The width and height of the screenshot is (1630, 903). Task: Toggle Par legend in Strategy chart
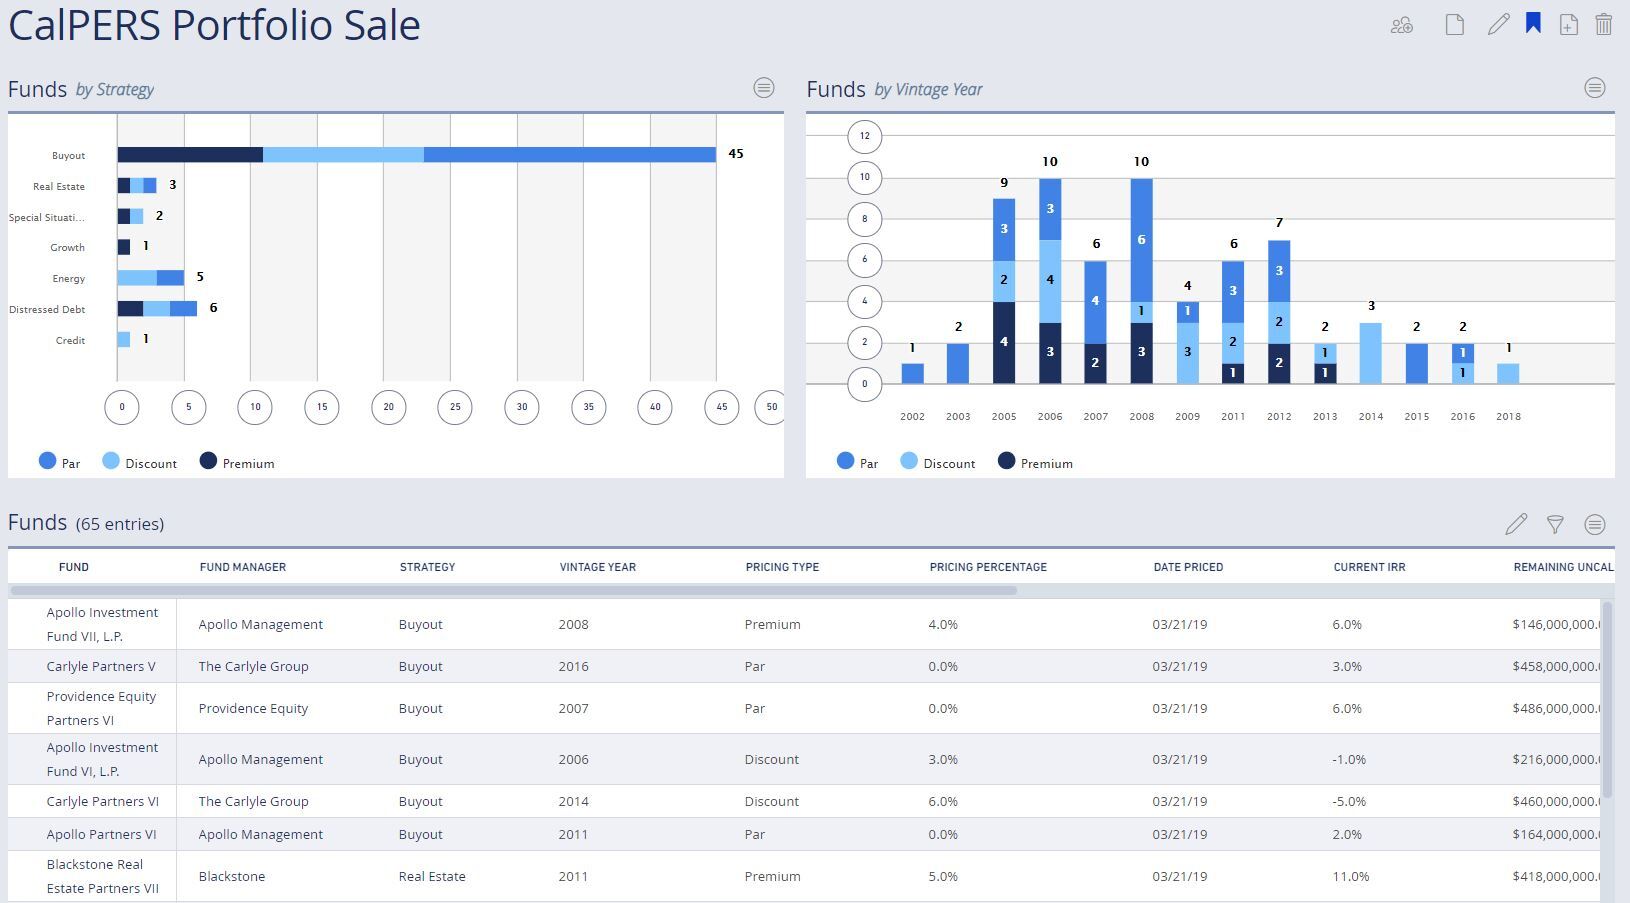pyautogui.click(x=59, y=462)
